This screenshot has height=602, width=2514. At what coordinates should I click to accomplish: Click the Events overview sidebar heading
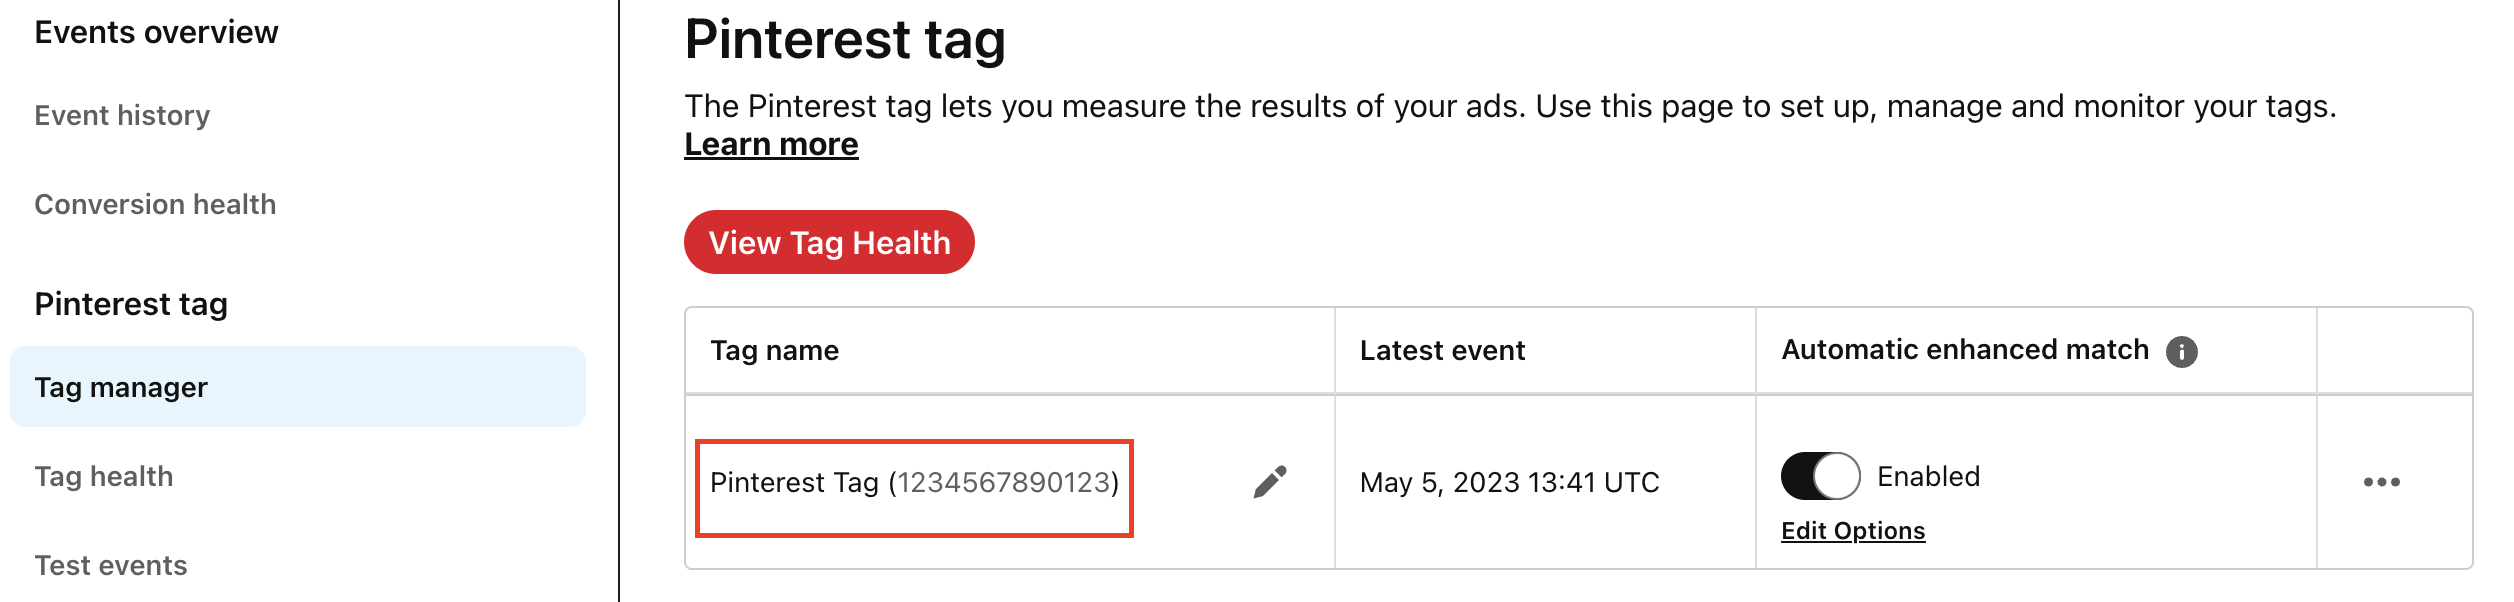coord(156,33)
